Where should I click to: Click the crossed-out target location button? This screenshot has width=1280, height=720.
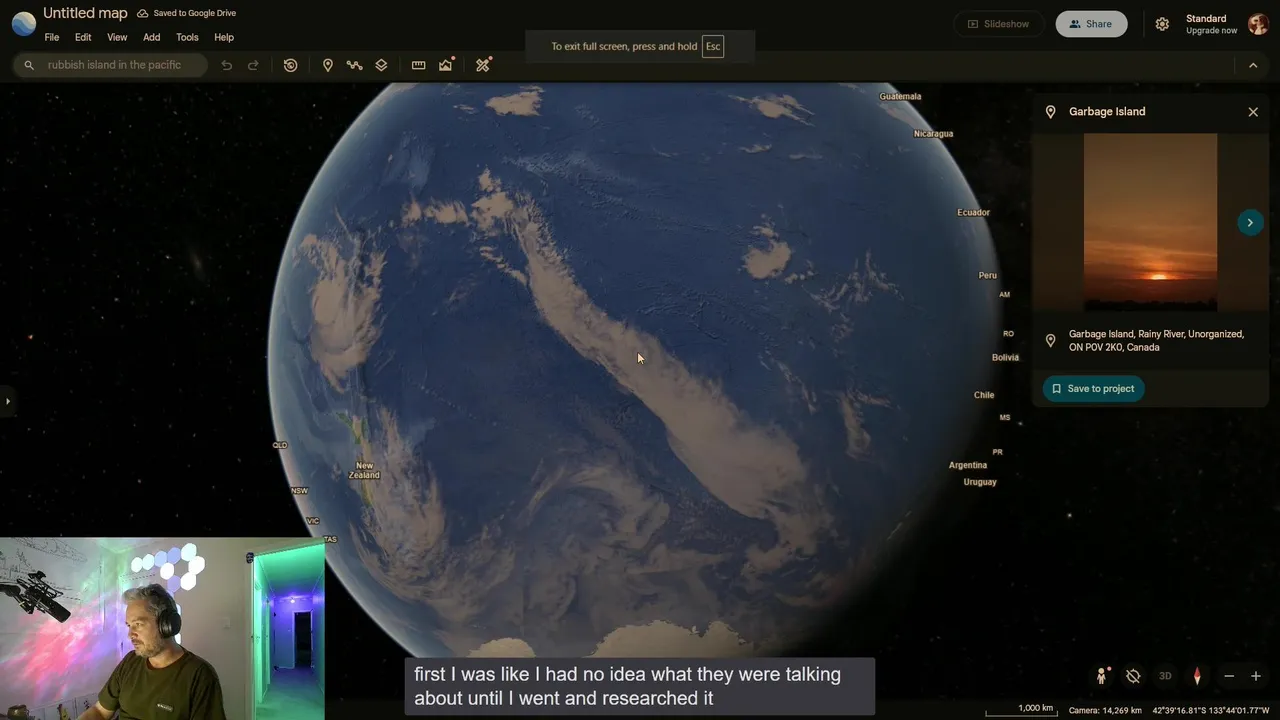pos(1133,676)
